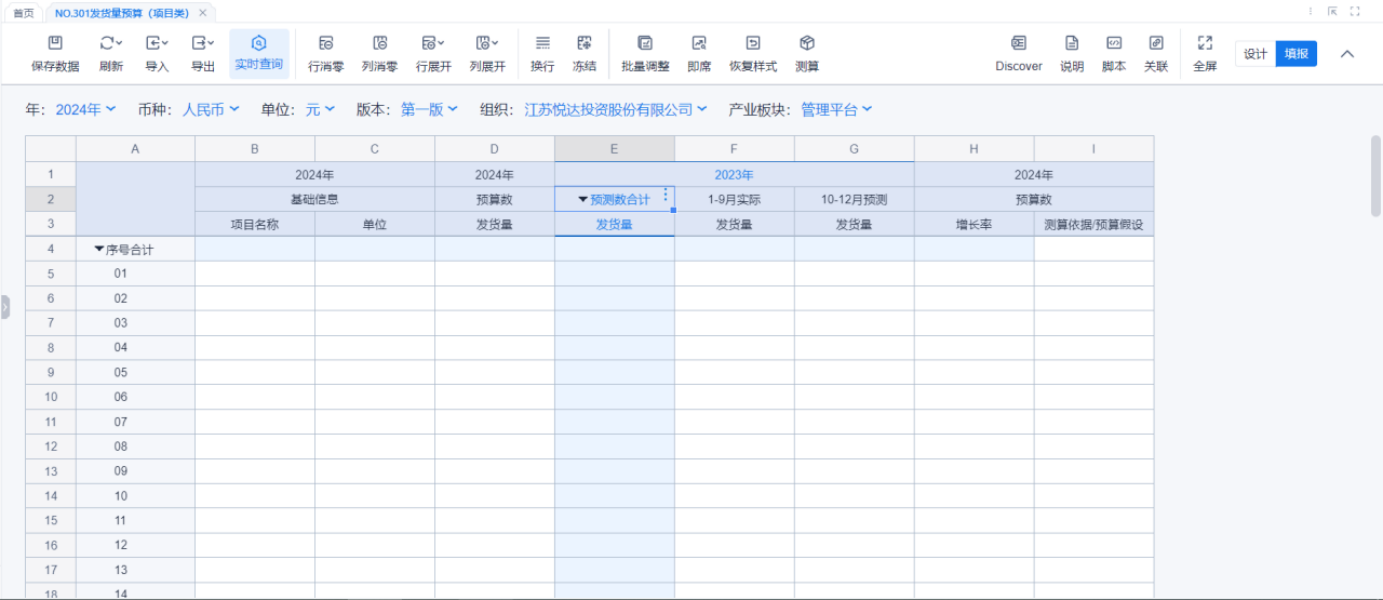
Task: Close the NO.301发货量预算 tab
Action: [x=203, y=13]
